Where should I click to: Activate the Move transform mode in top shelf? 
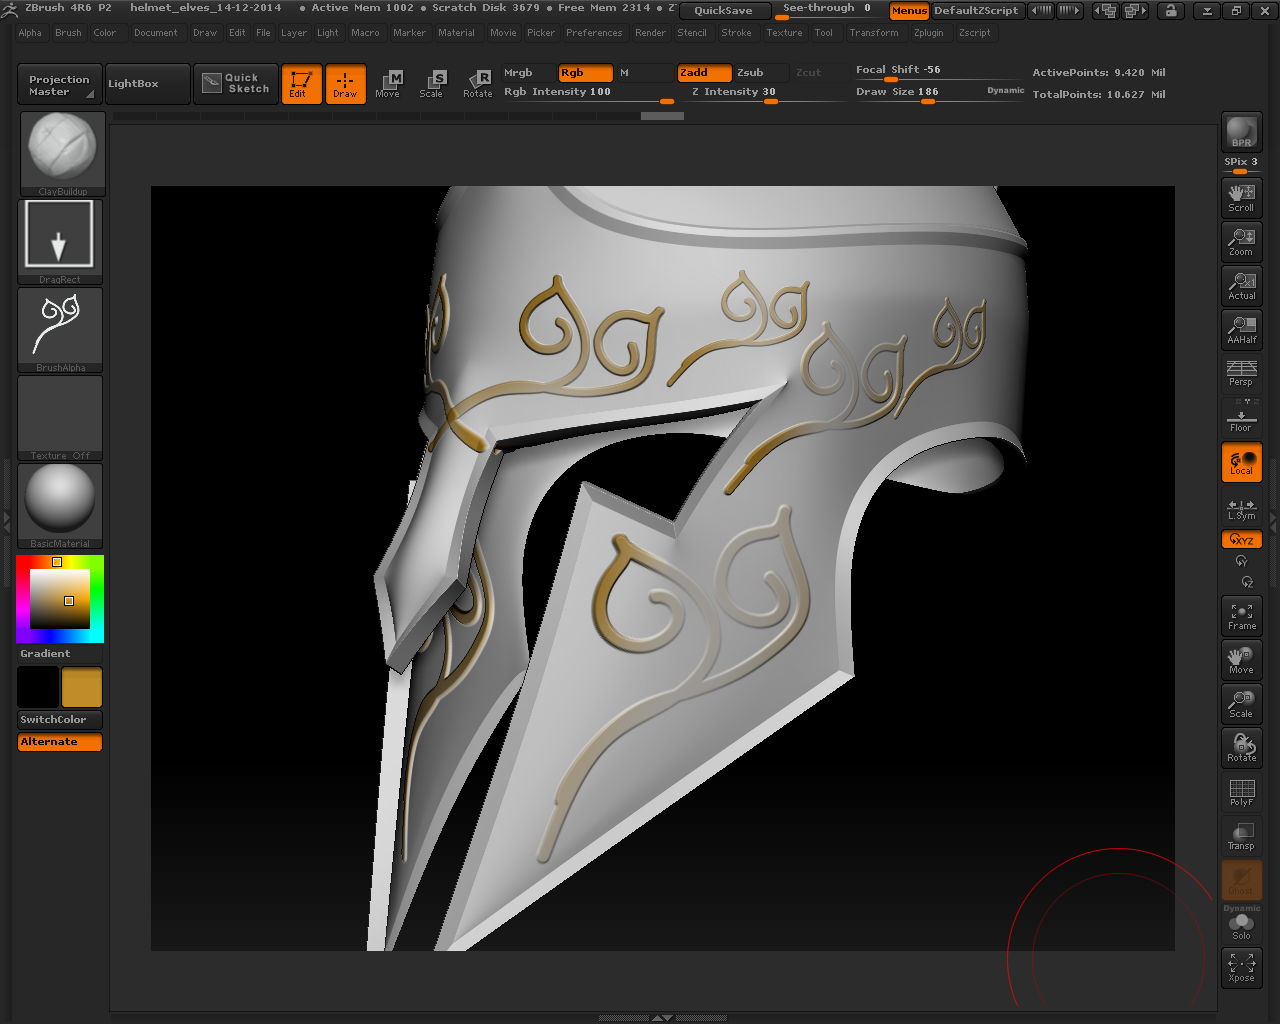[388, 84]
